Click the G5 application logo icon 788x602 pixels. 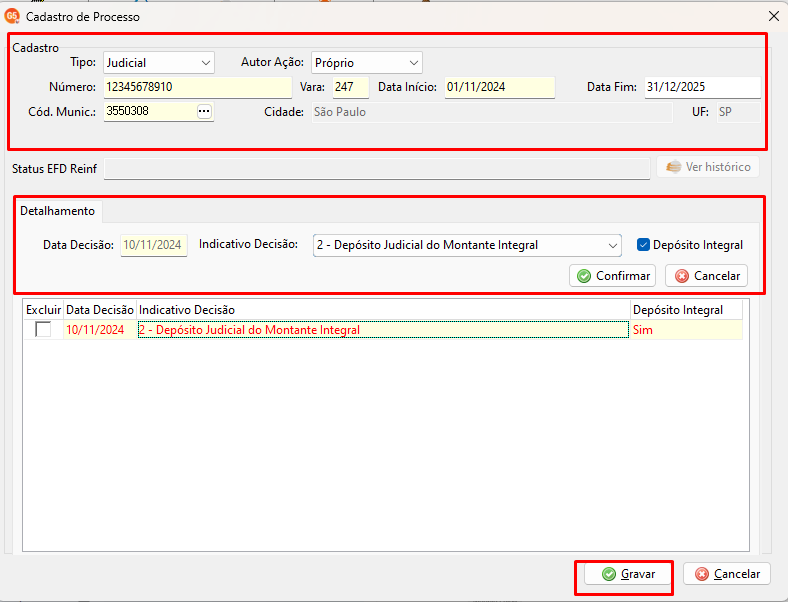[x=12, y=16]
